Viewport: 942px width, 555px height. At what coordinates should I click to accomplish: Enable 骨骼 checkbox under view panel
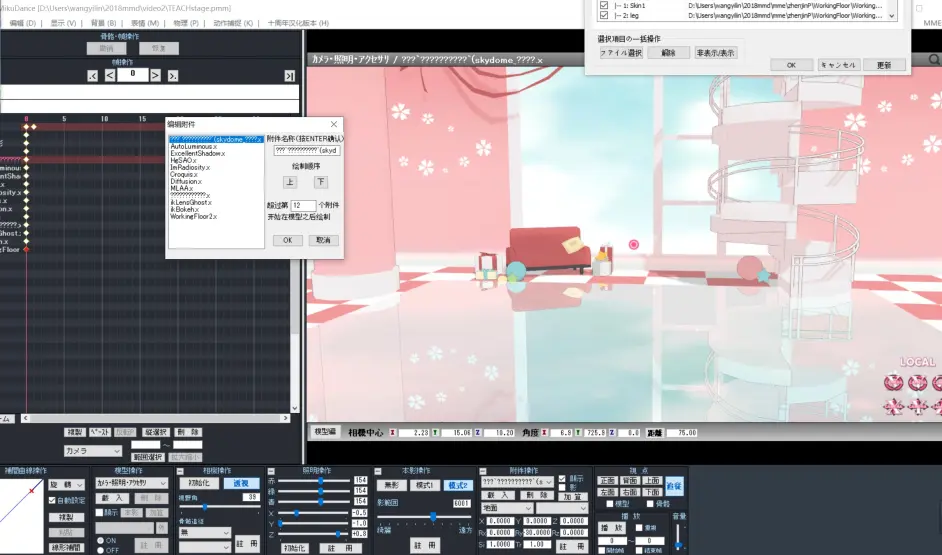[x=649, y=504]
